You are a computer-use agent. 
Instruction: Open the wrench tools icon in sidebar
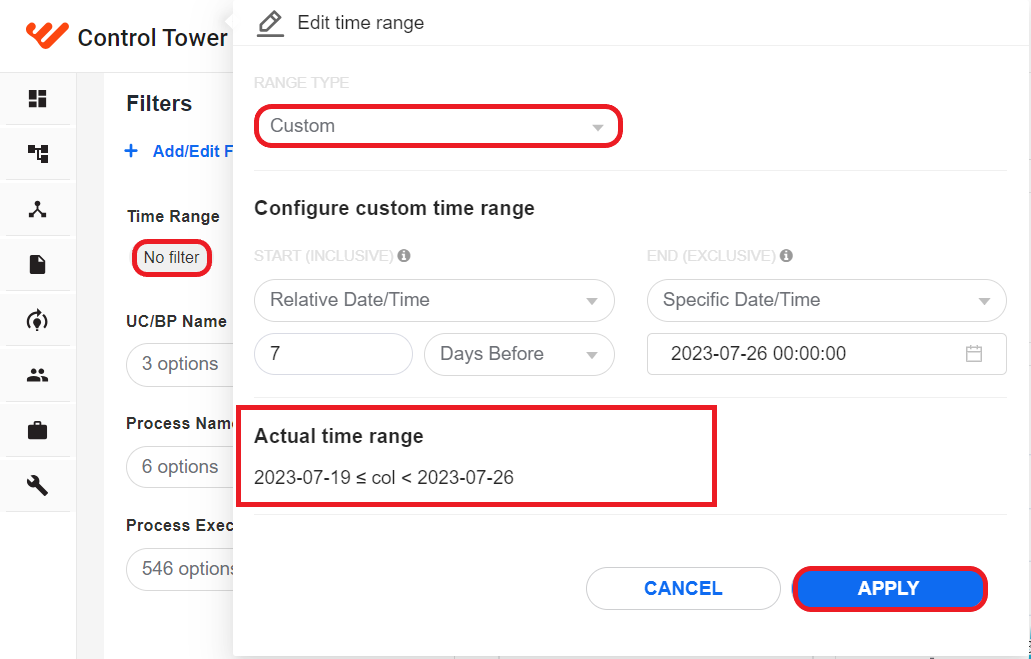coord(37,486)
